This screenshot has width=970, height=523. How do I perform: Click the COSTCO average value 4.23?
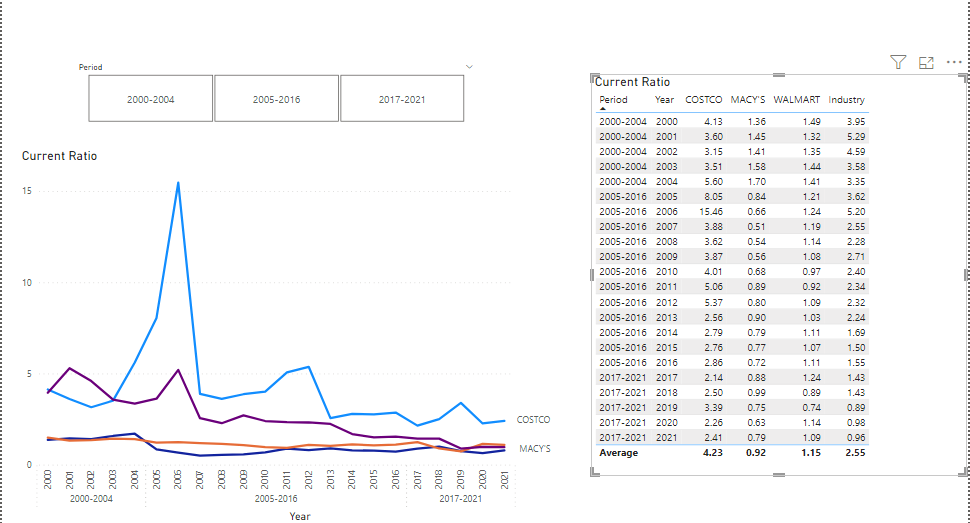[713, 453]
